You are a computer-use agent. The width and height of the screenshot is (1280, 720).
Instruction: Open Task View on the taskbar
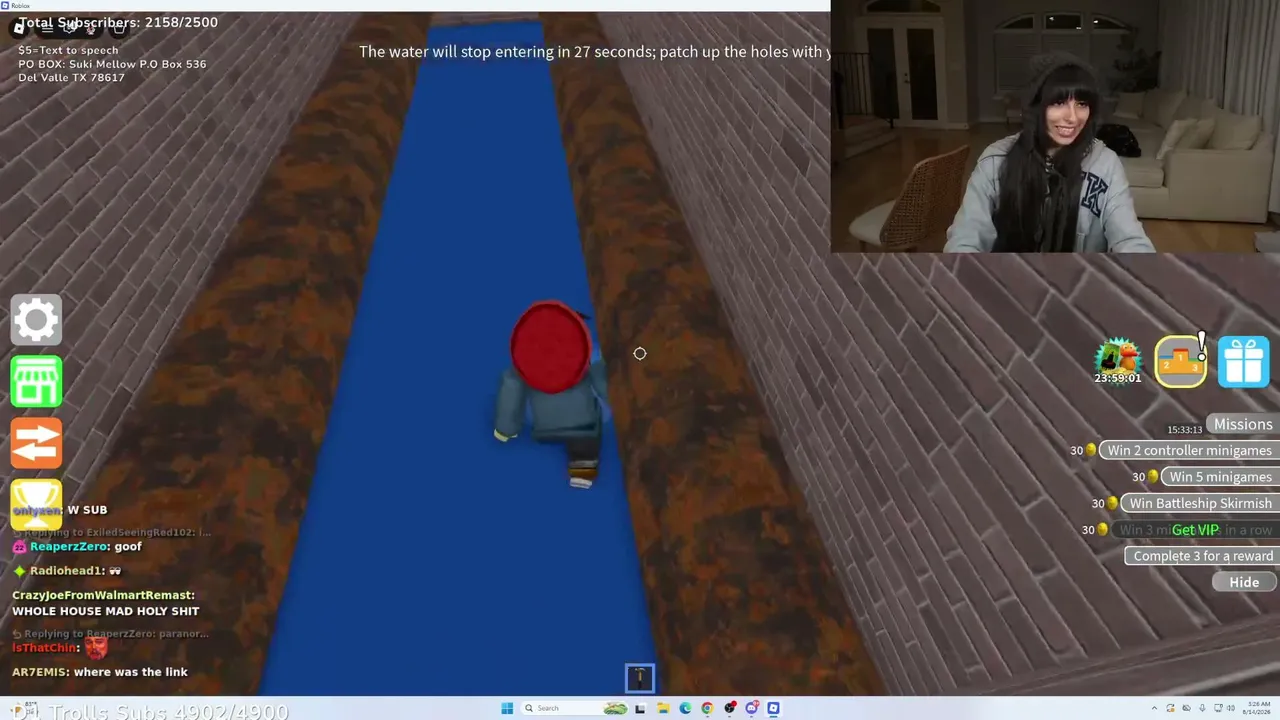pos(641,708)
